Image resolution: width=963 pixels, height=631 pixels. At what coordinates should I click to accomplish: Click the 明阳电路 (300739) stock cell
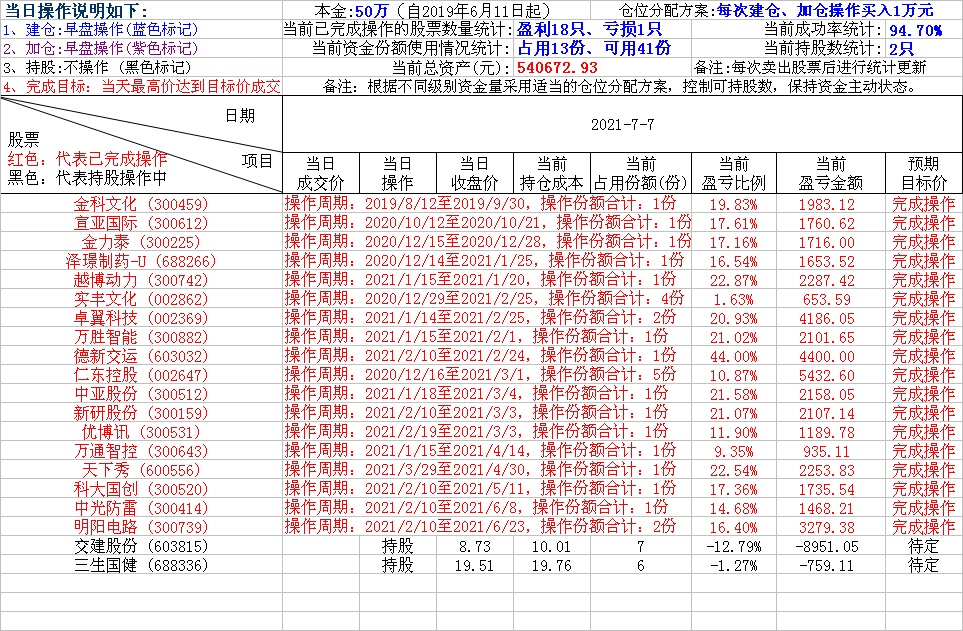[x=141, y=527]
